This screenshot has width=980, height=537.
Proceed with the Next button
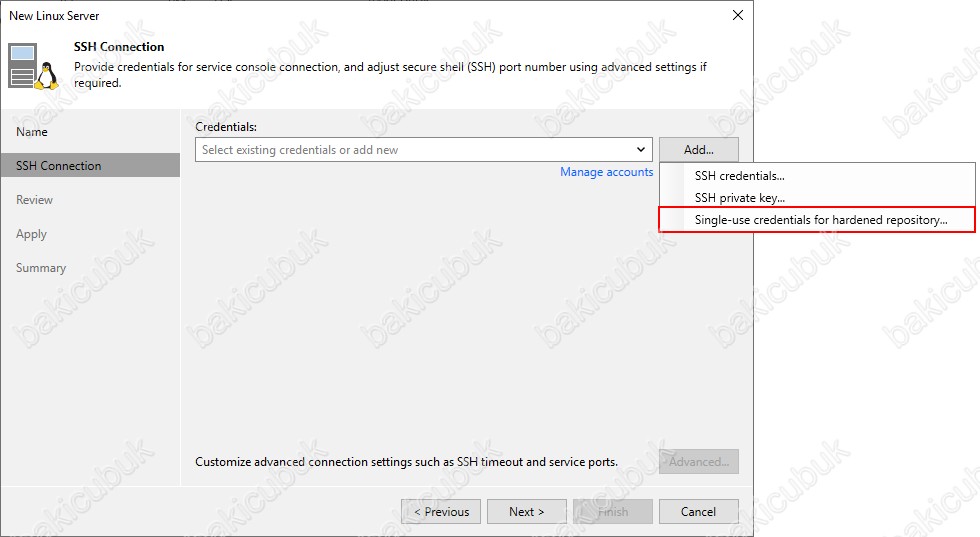click(x=526, y=512)
